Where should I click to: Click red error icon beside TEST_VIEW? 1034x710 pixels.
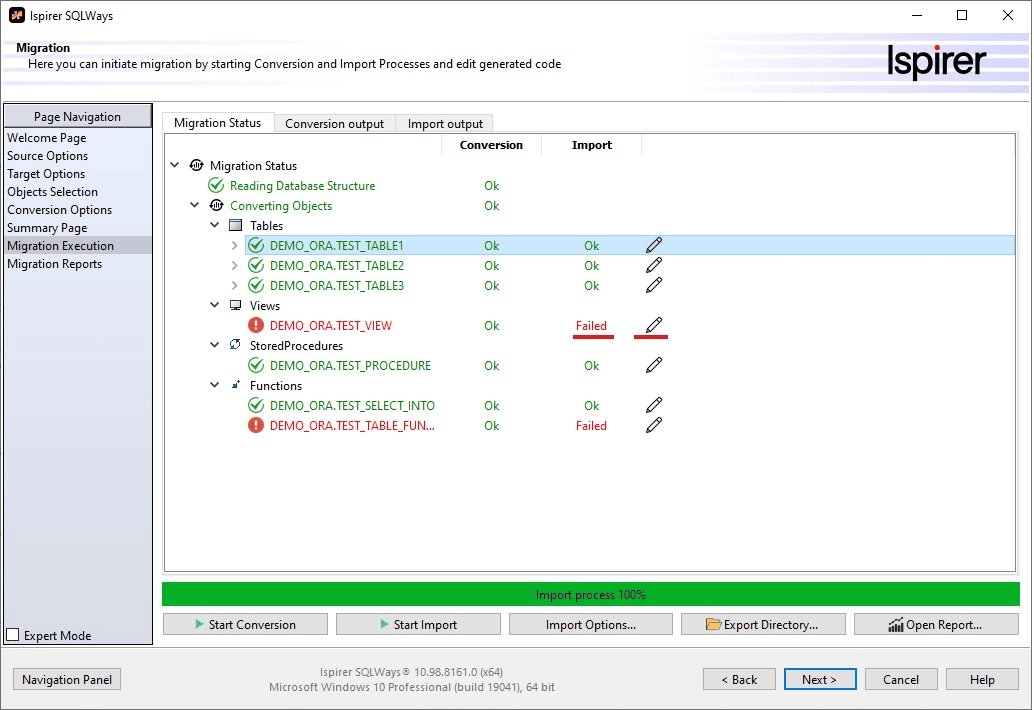coord(256,325)
